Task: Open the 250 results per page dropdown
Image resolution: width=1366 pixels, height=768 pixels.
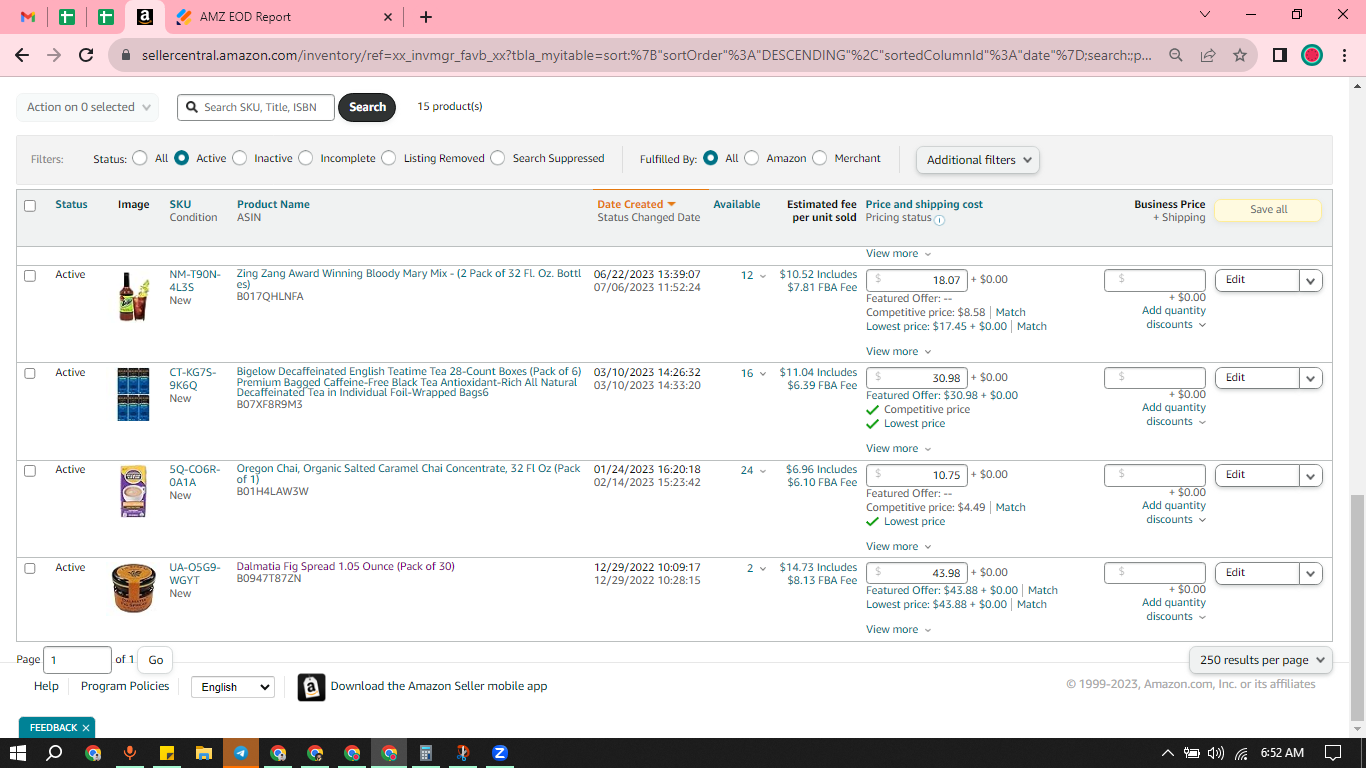Action: point(1261,660)
